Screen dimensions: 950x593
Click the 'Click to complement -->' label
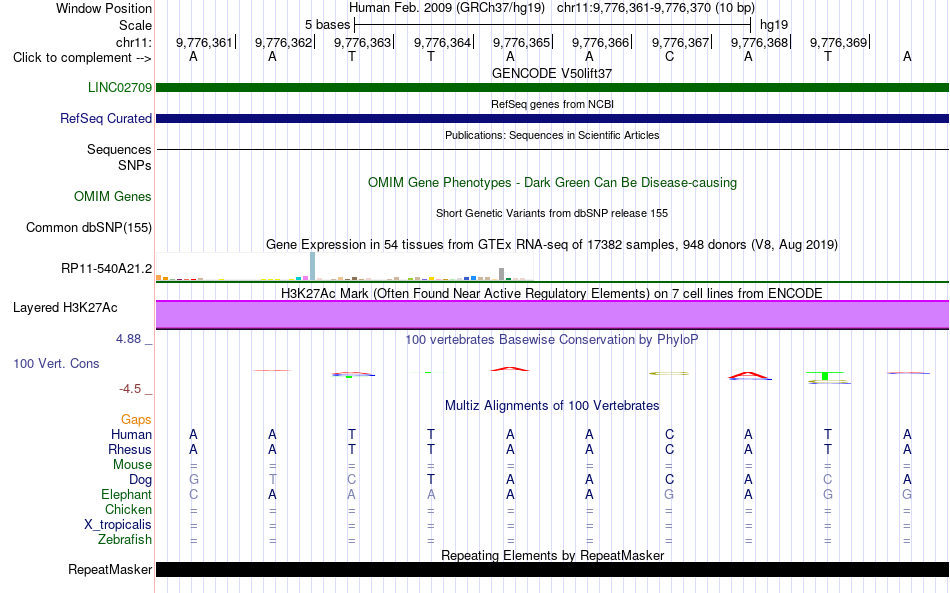point(82,58)
